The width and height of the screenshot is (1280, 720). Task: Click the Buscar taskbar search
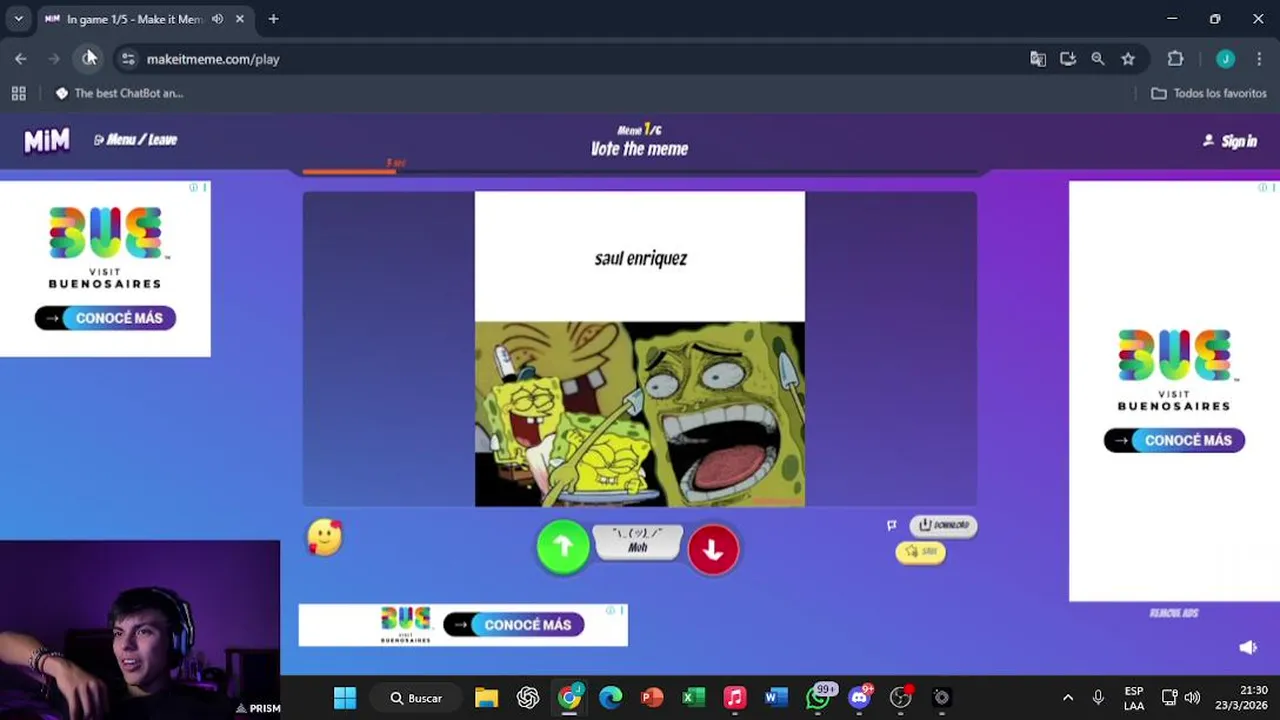tap(416, 698)
